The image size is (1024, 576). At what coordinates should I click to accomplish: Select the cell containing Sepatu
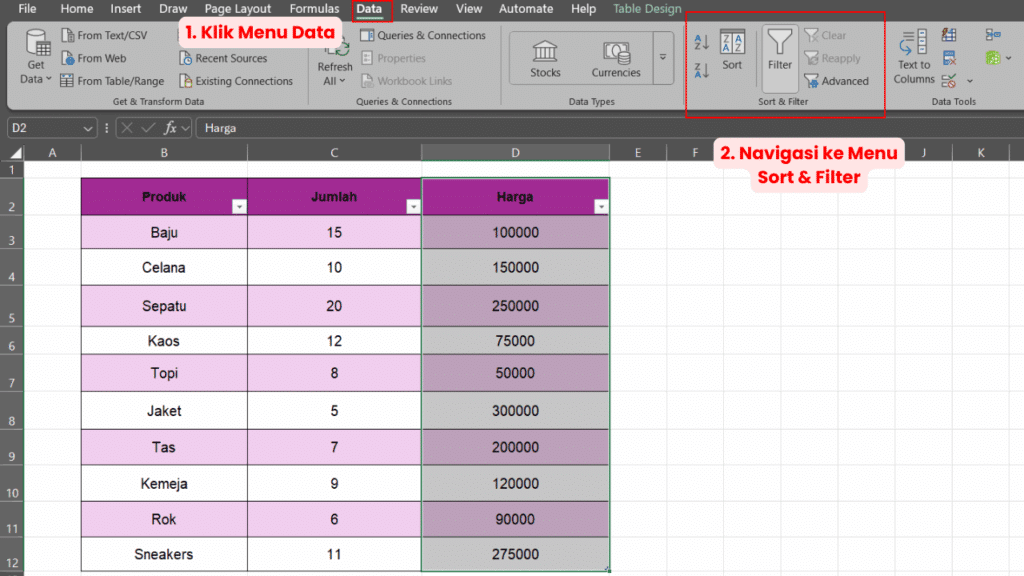pyautogui.click(x=162, y=305)
